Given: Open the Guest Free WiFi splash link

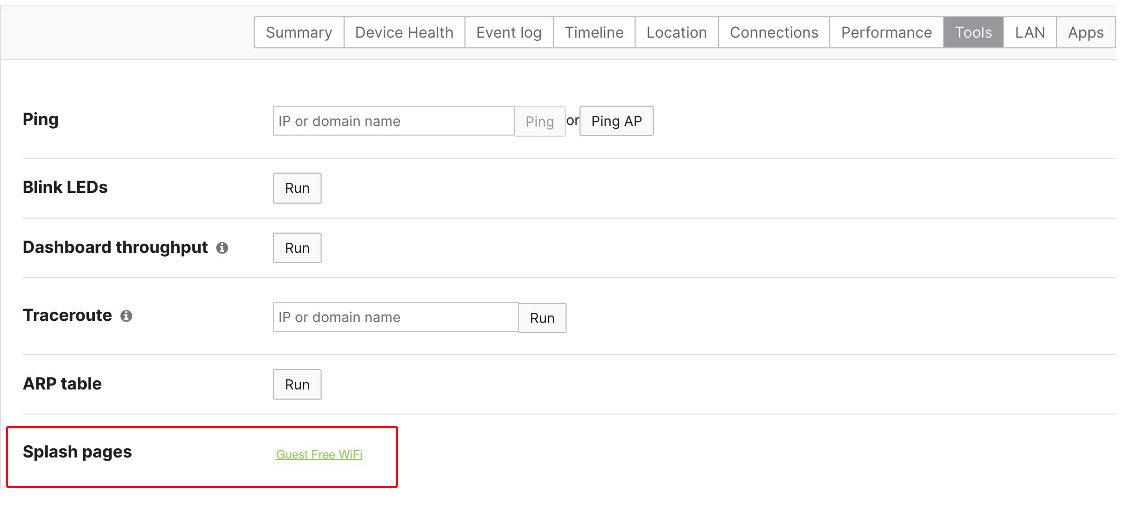Looking at the screenshot, I should (319, 454).
